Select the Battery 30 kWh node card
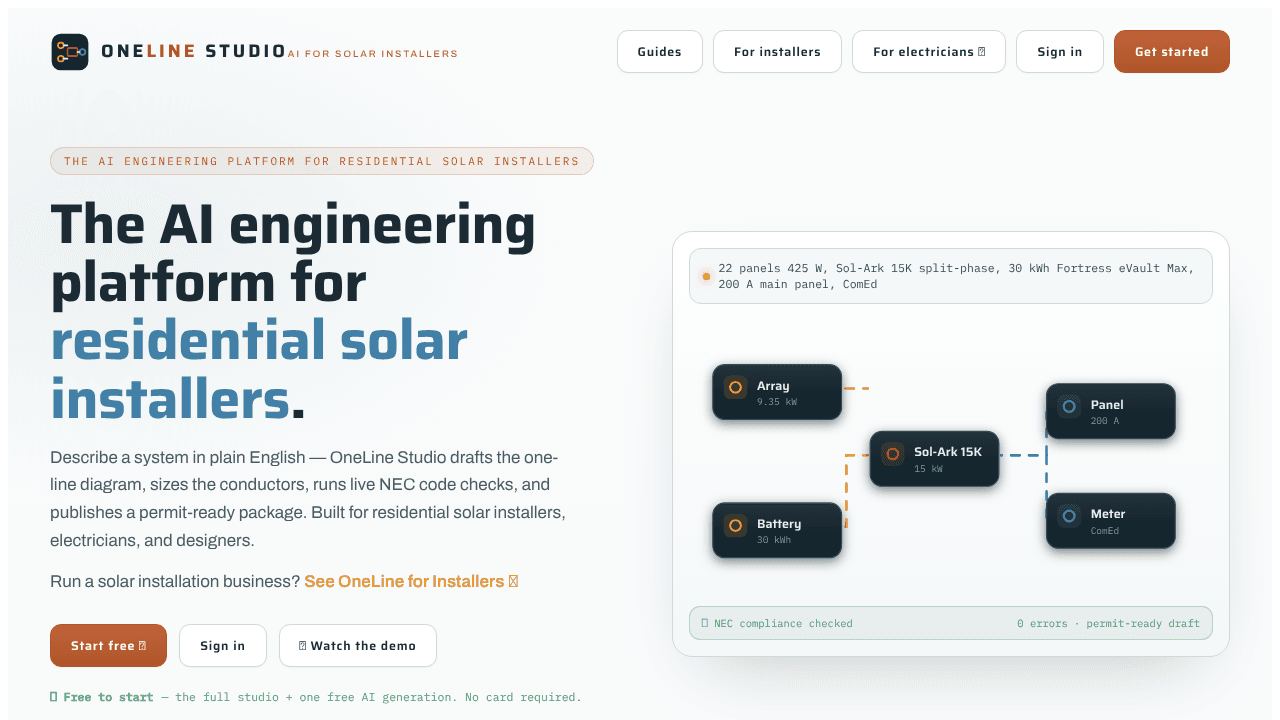1280x720 pixels. [x=777, y=530]
